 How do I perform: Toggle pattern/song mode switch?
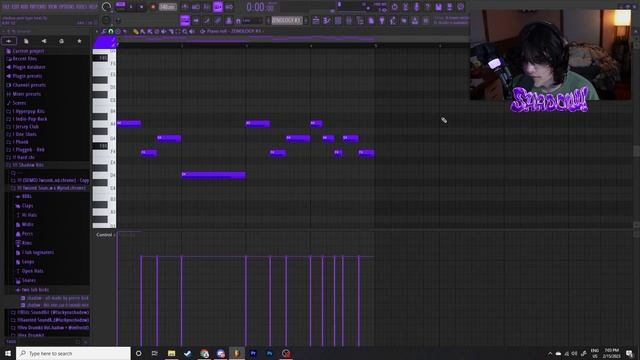coord(121,5)
